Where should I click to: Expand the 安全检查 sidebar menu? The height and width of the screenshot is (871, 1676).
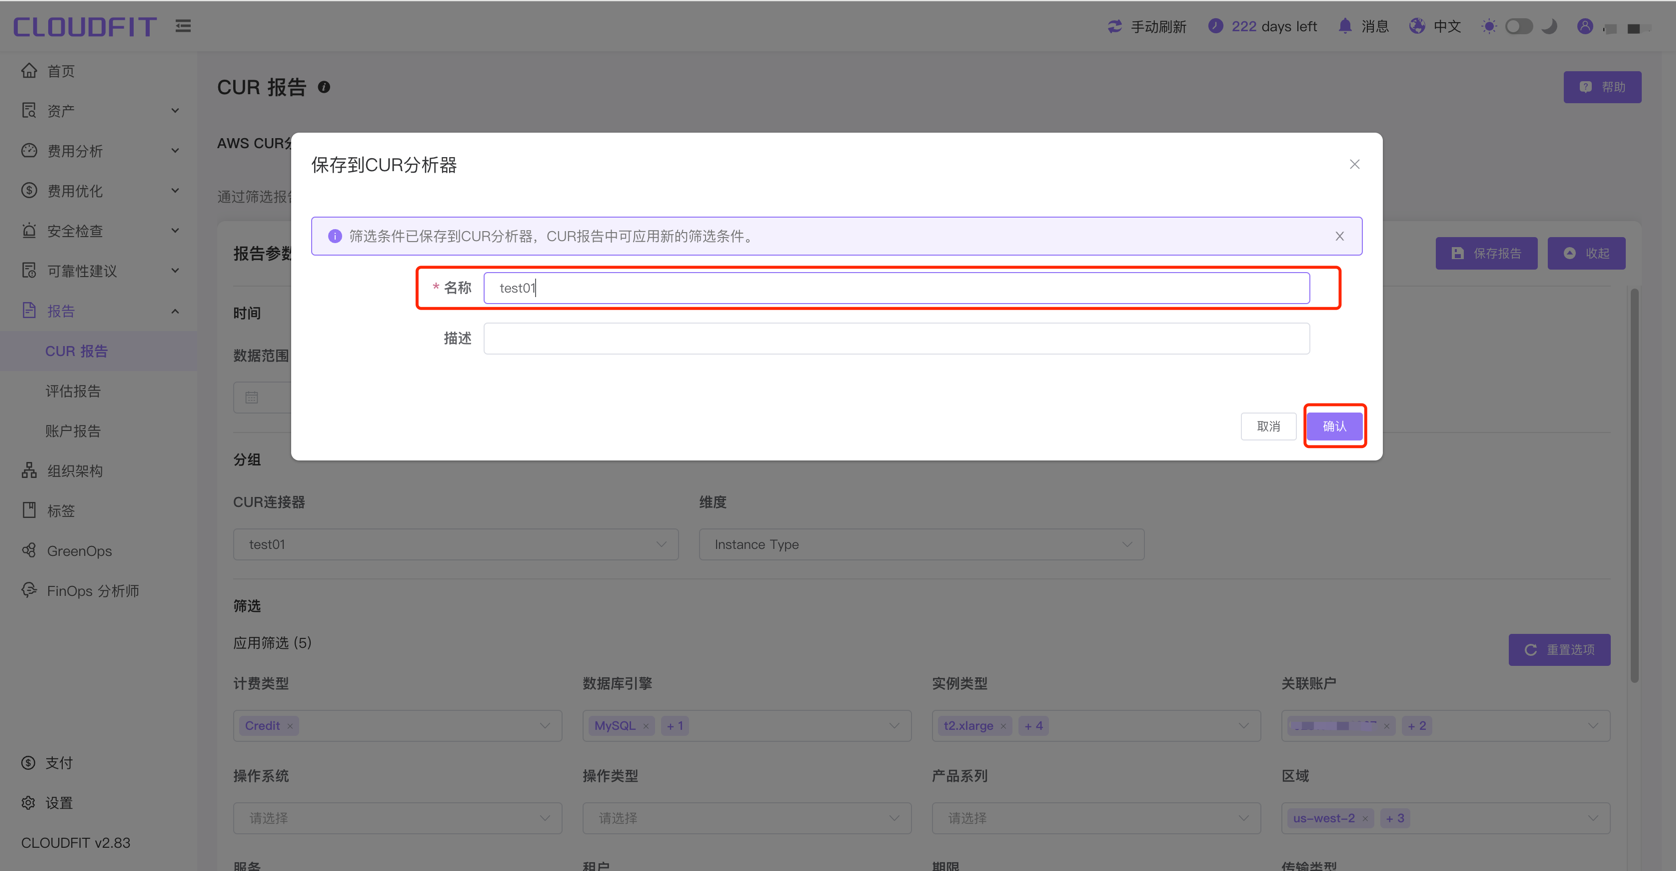coord(98,231)
